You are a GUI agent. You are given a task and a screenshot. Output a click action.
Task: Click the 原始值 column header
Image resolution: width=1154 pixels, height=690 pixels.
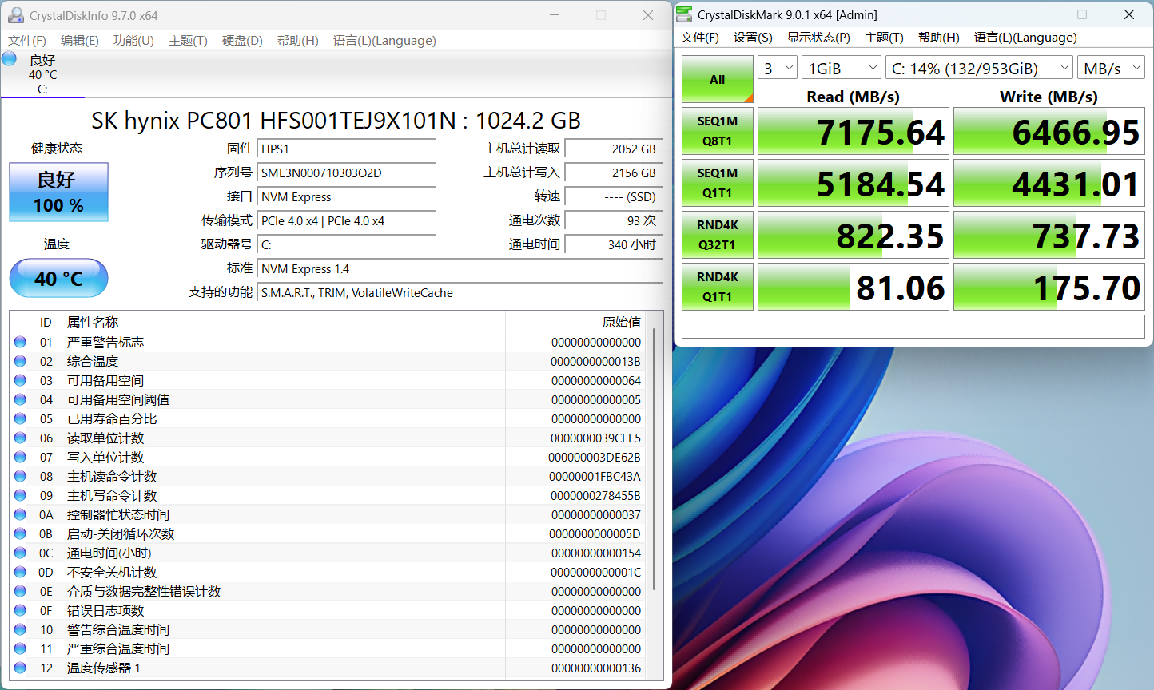coord(621,322)
